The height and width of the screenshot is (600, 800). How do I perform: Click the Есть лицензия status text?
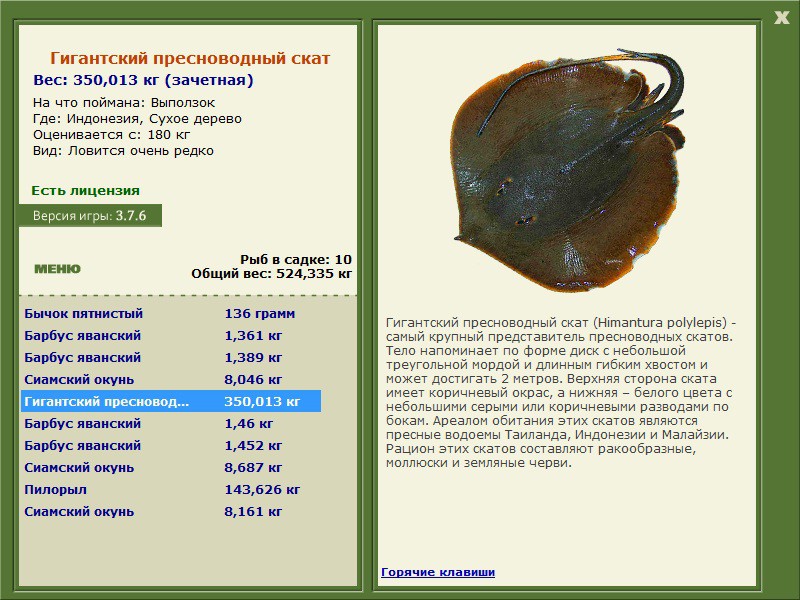point(85,191)
